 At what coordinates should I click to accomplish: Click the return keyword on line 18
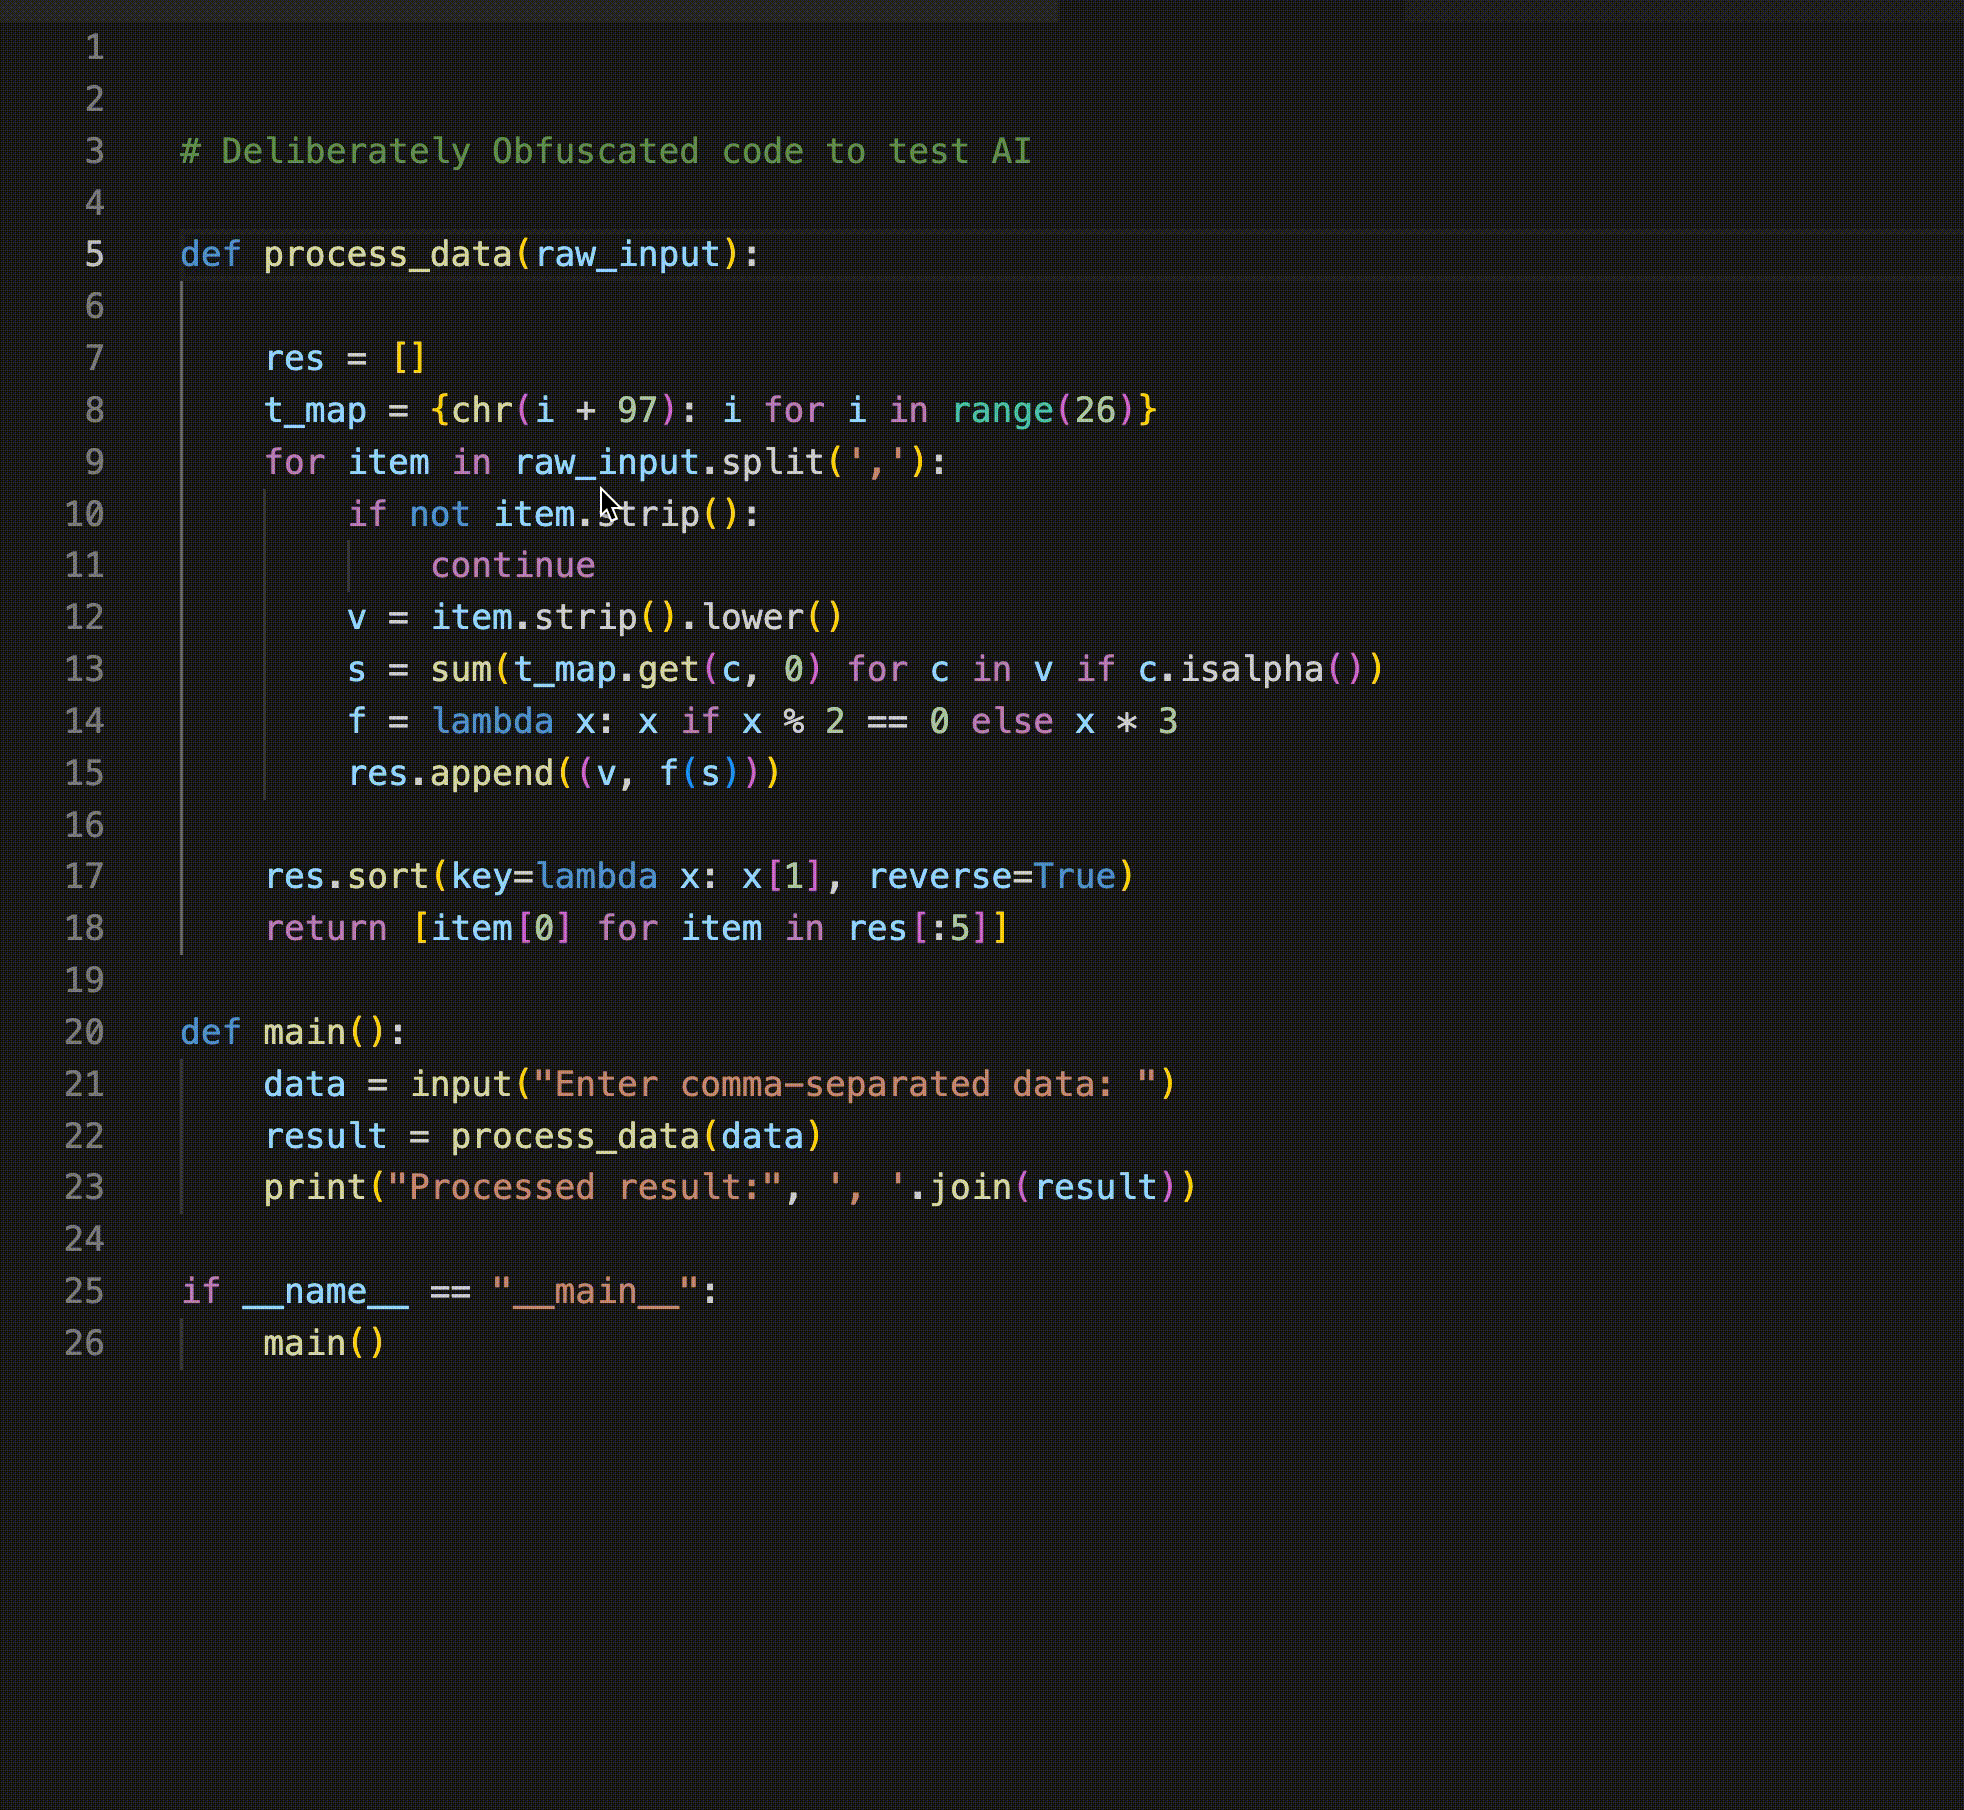pyautogui.click(x=325, y=928)
